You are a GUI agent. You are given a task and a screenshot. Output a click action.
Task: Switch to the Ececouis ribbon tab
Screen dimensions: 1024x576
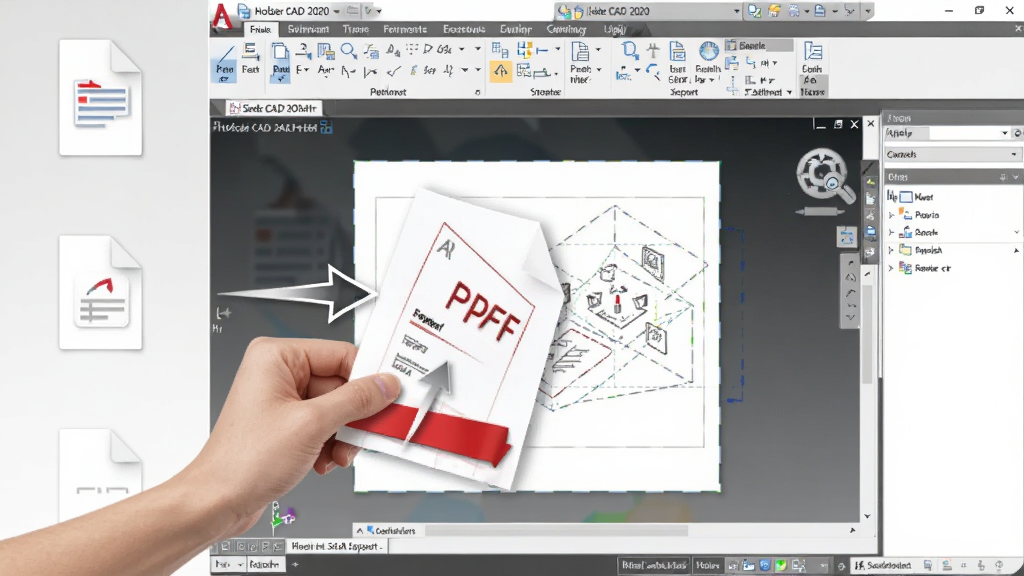464,29
